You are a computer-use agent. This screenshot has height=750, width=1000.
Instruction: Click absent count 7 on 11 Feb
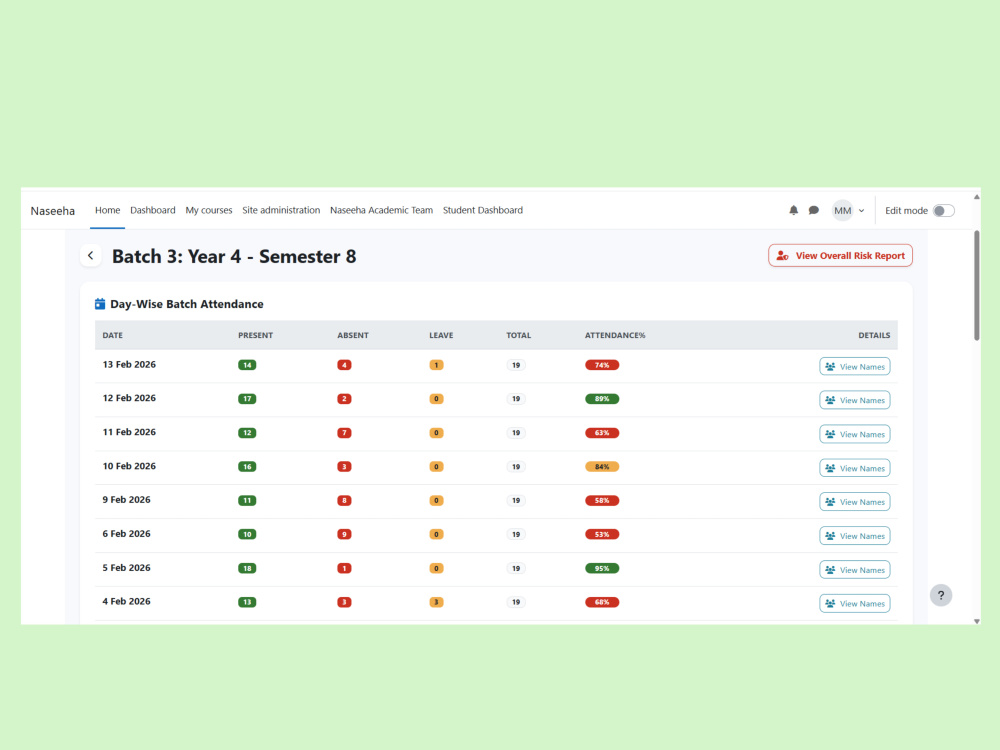pyautogui.click(x=344, y=433)
